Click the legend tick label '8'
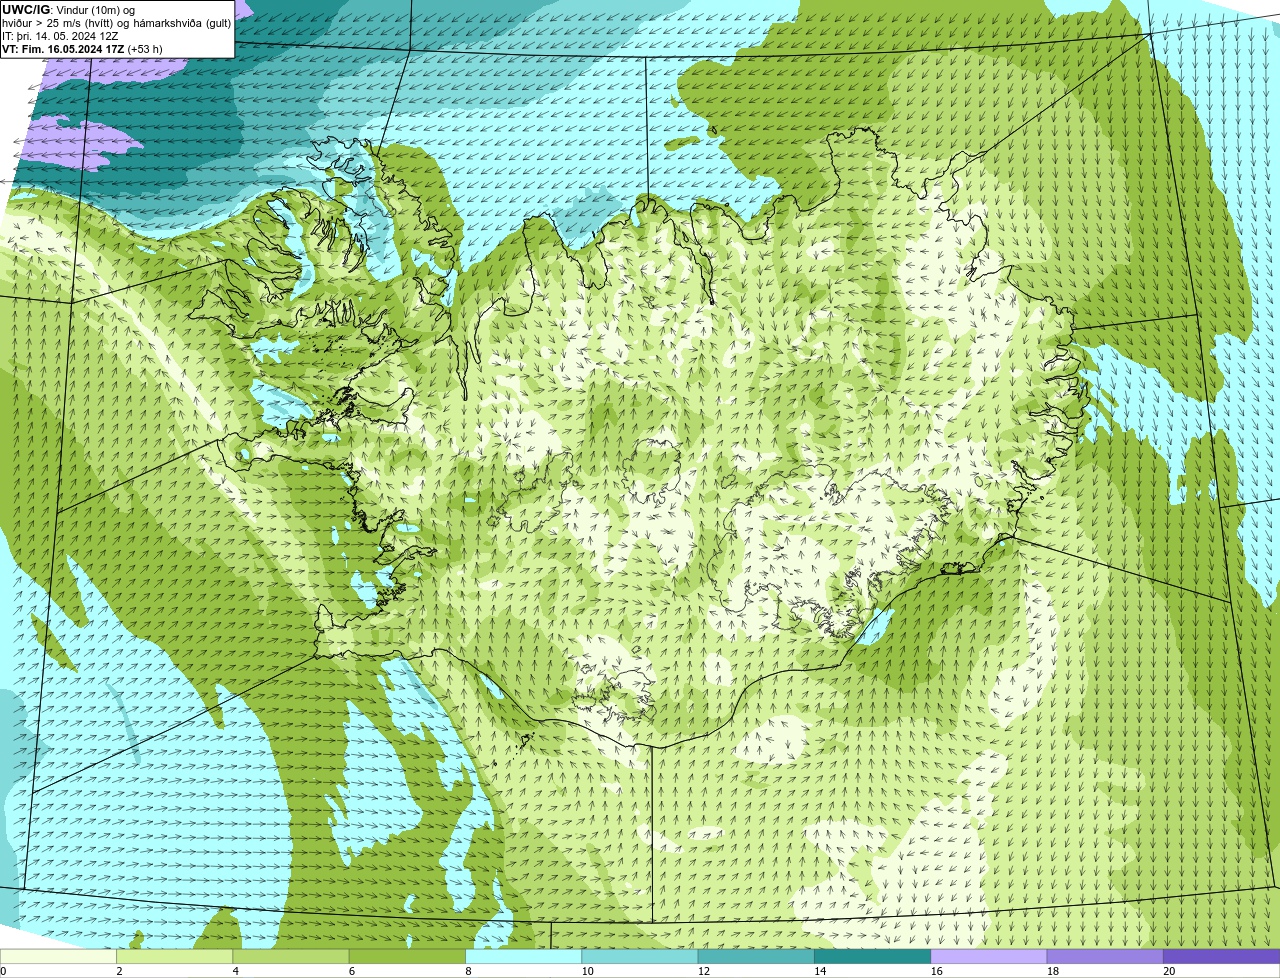The width and height of the screenshot is (1280, 978). pyautogui.click(x=468, y=971)
